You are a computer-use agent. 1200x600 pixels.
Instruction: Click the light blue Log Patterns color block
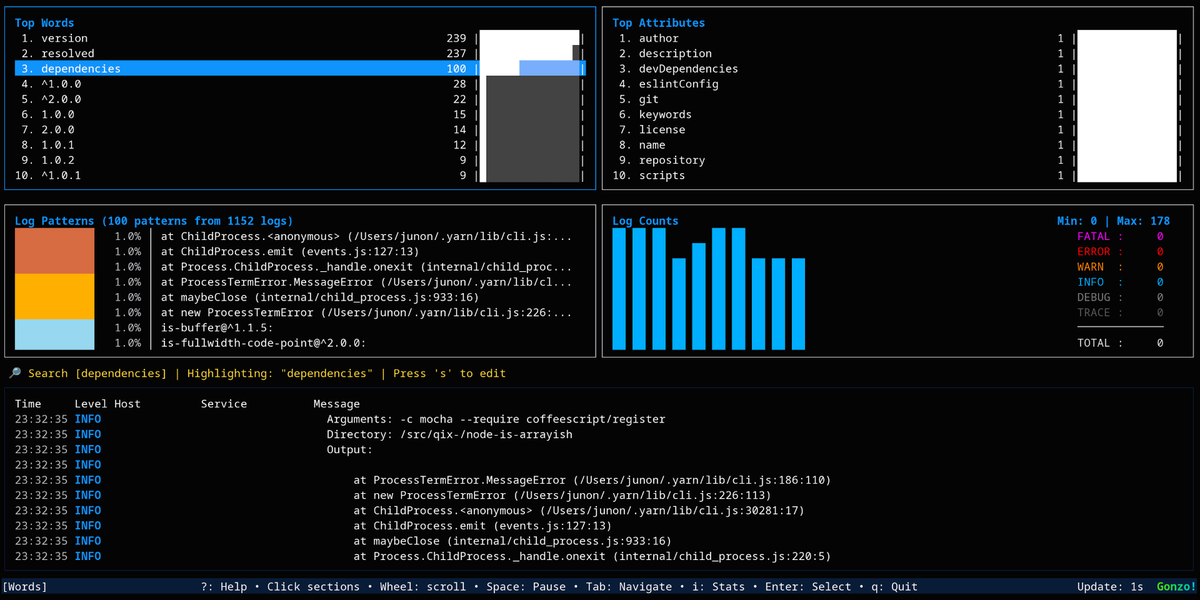[x=55, y=335]
